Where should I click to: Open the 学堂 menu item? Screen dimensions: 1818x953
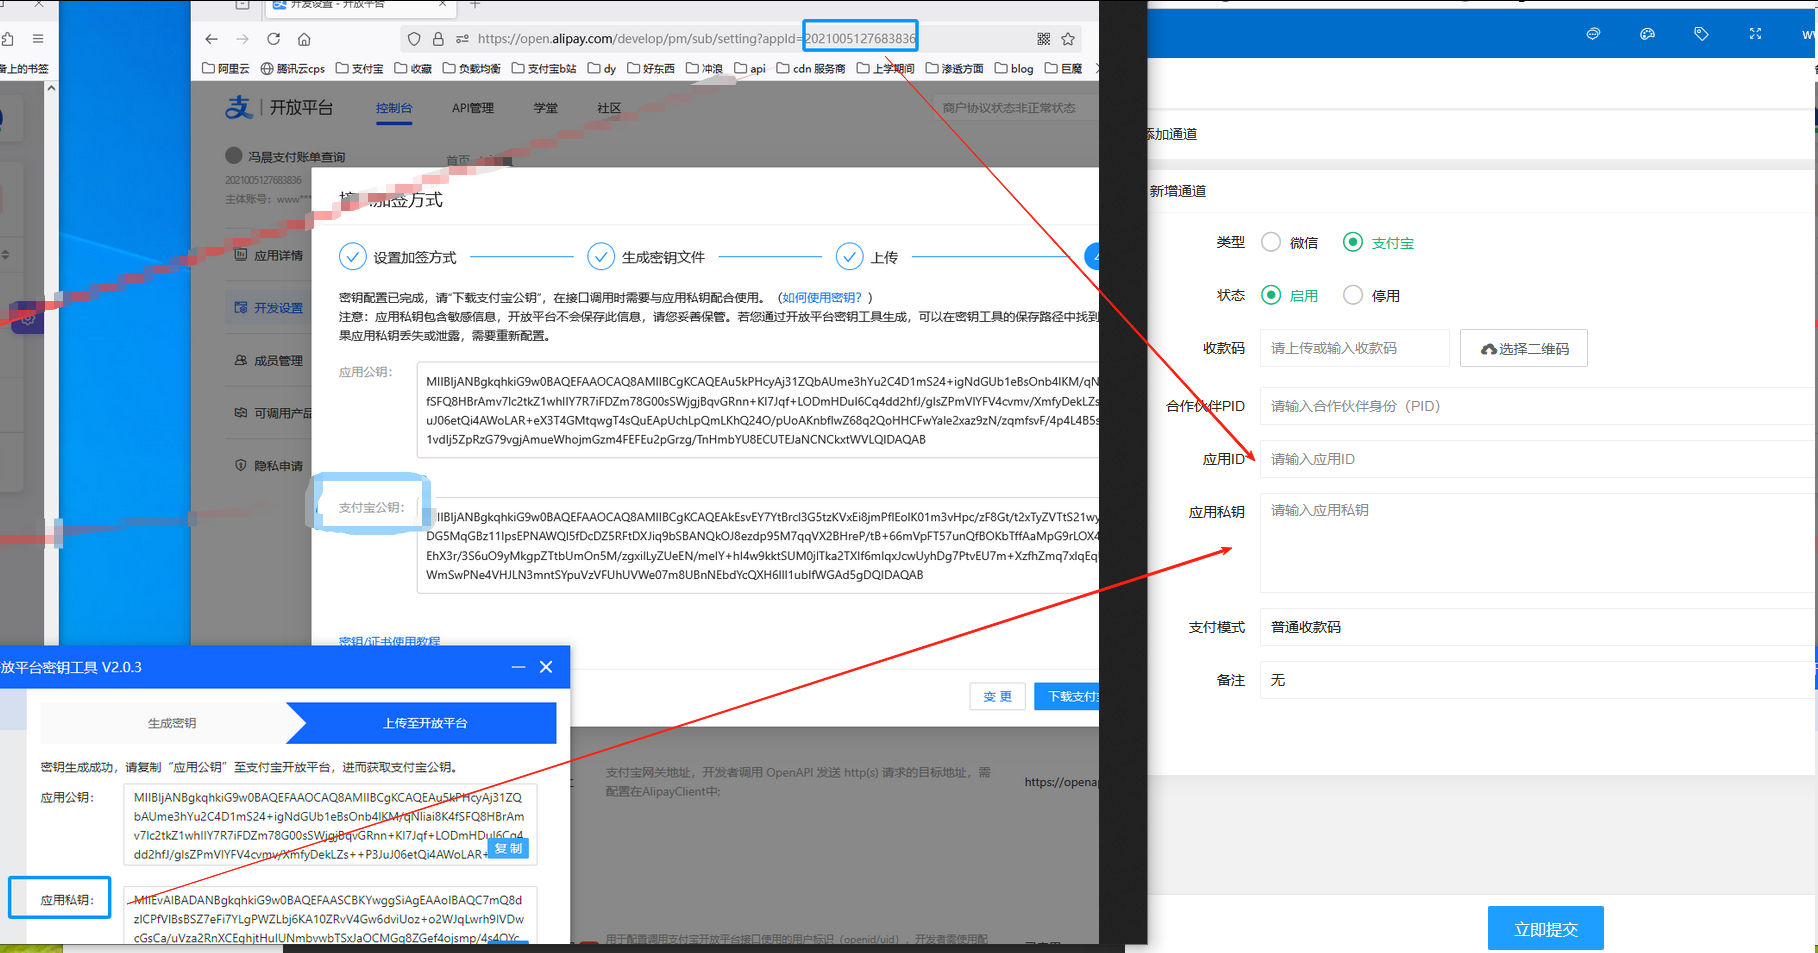point(546,108)
